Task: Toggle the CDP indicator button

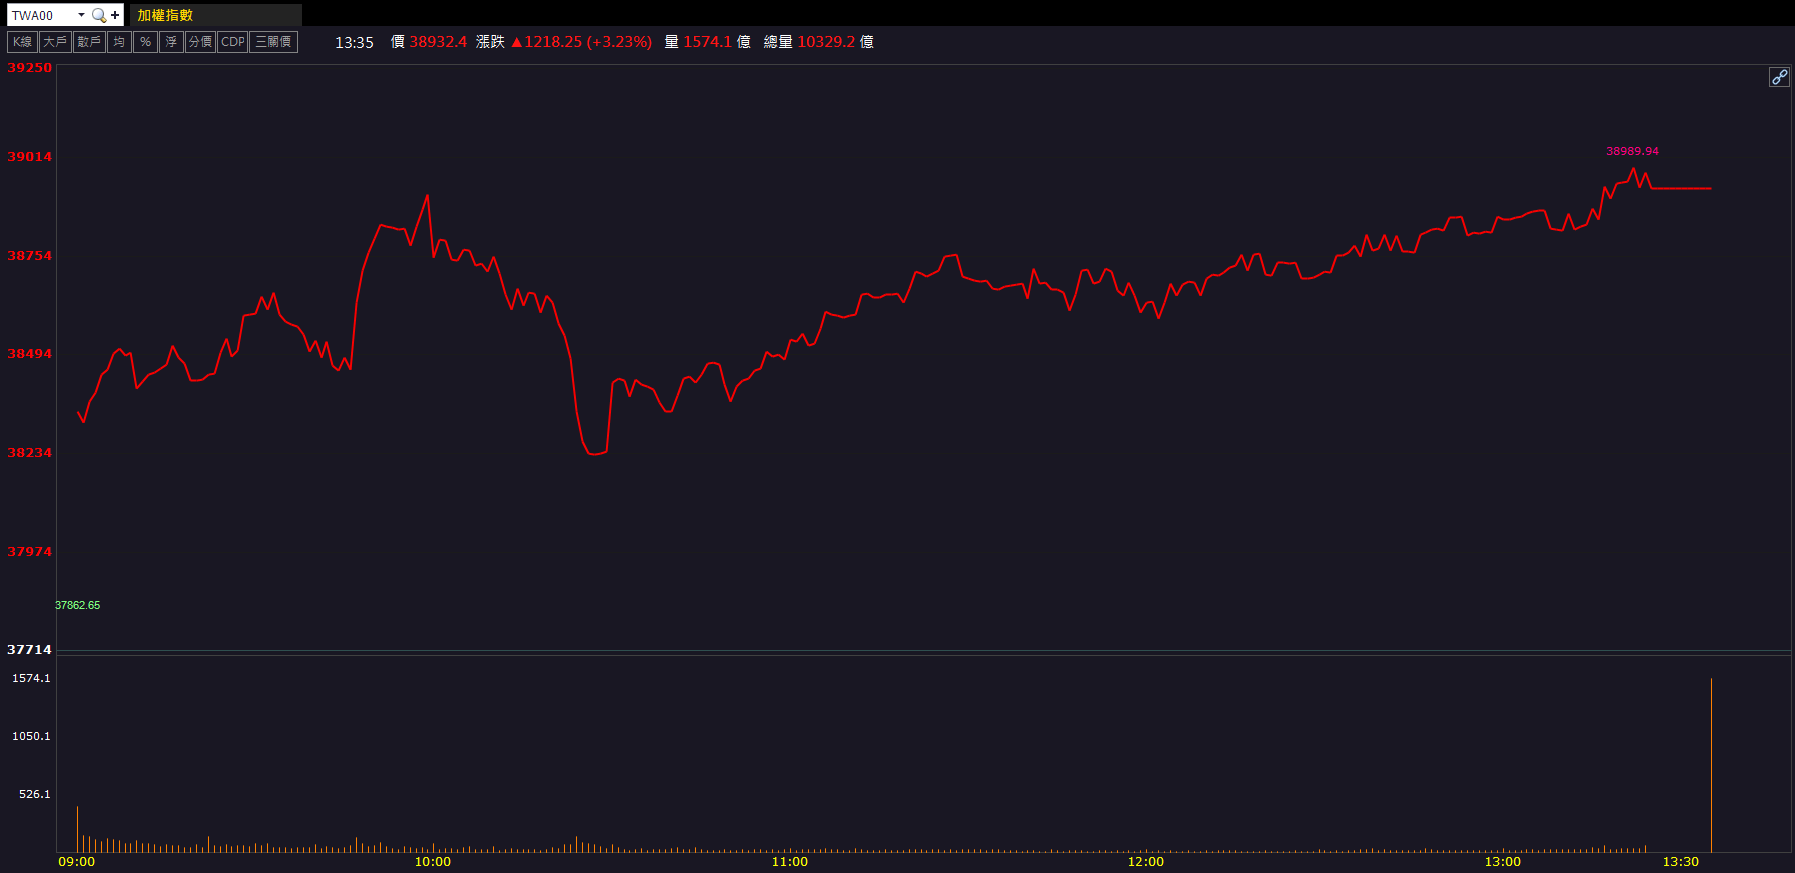Action: click(233, 42)
